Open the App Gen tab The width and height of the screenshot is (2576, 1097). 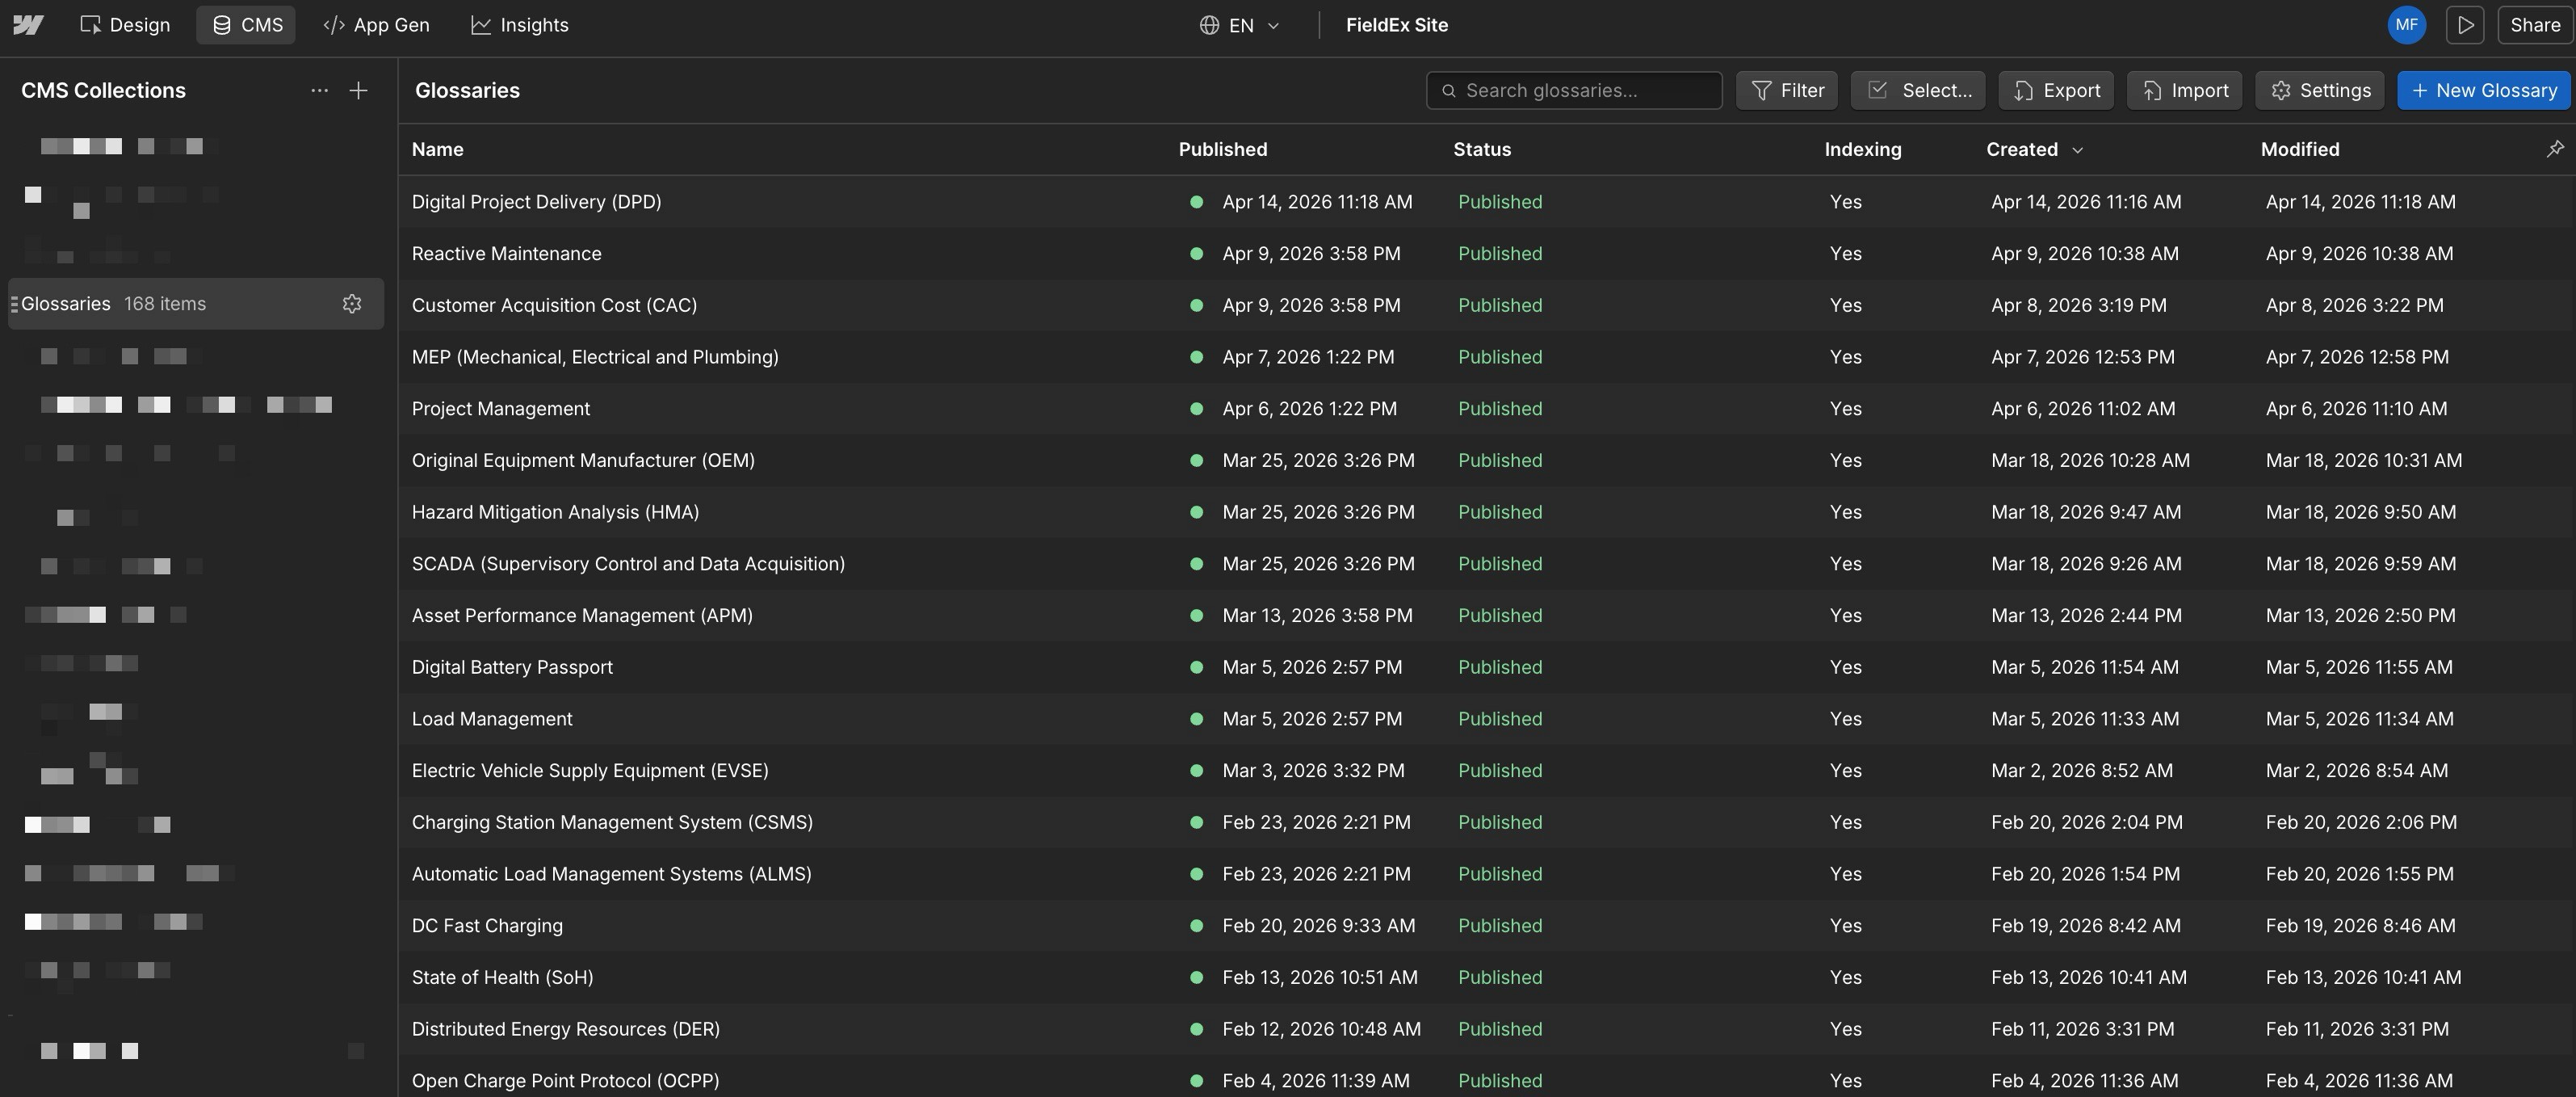click(x=376, y=25)
